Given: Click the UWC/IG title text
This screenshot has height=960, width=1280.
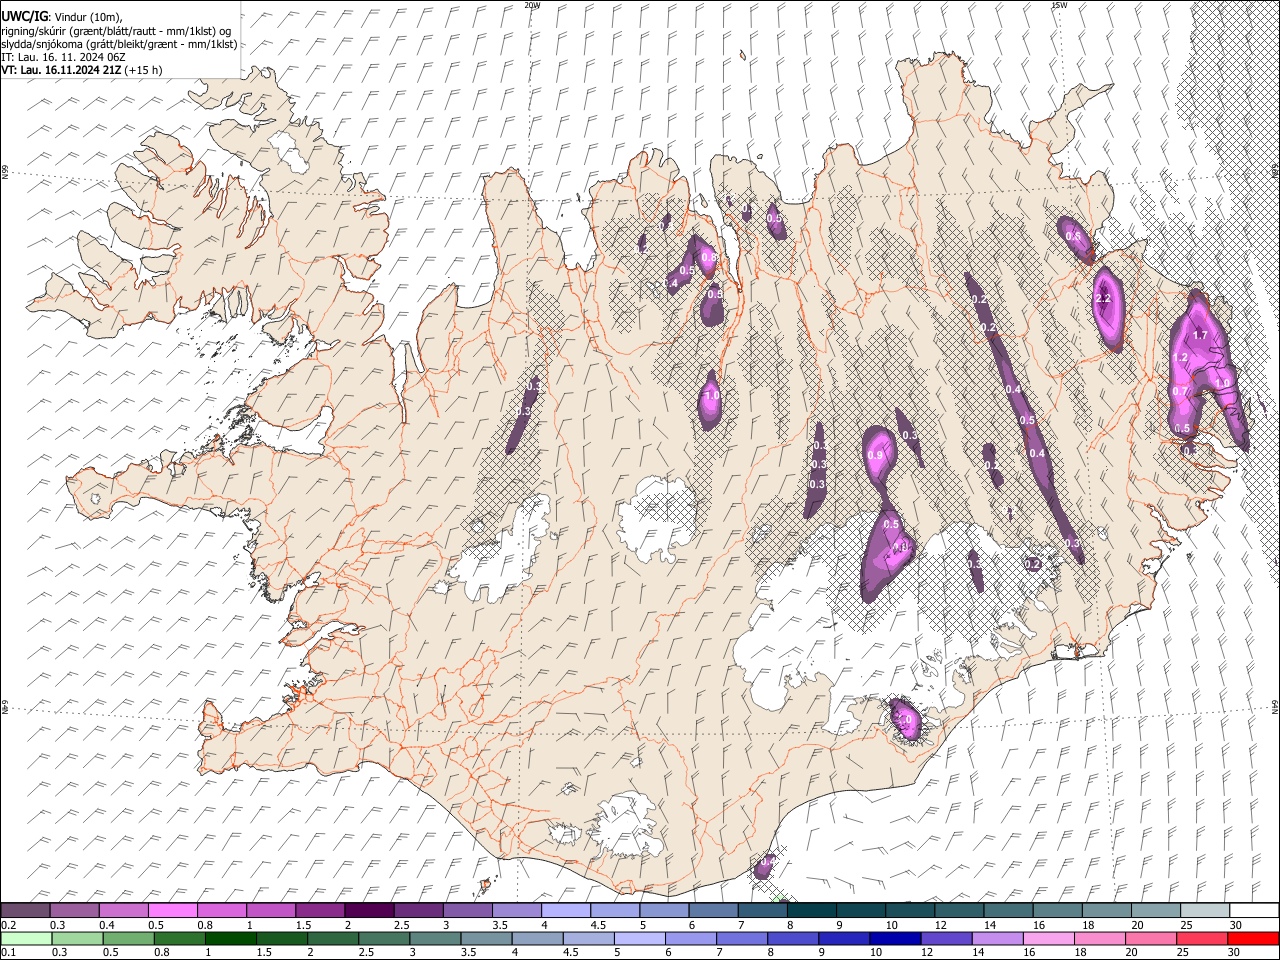Looking at the screenshot, I should click(x=24, y=17).
